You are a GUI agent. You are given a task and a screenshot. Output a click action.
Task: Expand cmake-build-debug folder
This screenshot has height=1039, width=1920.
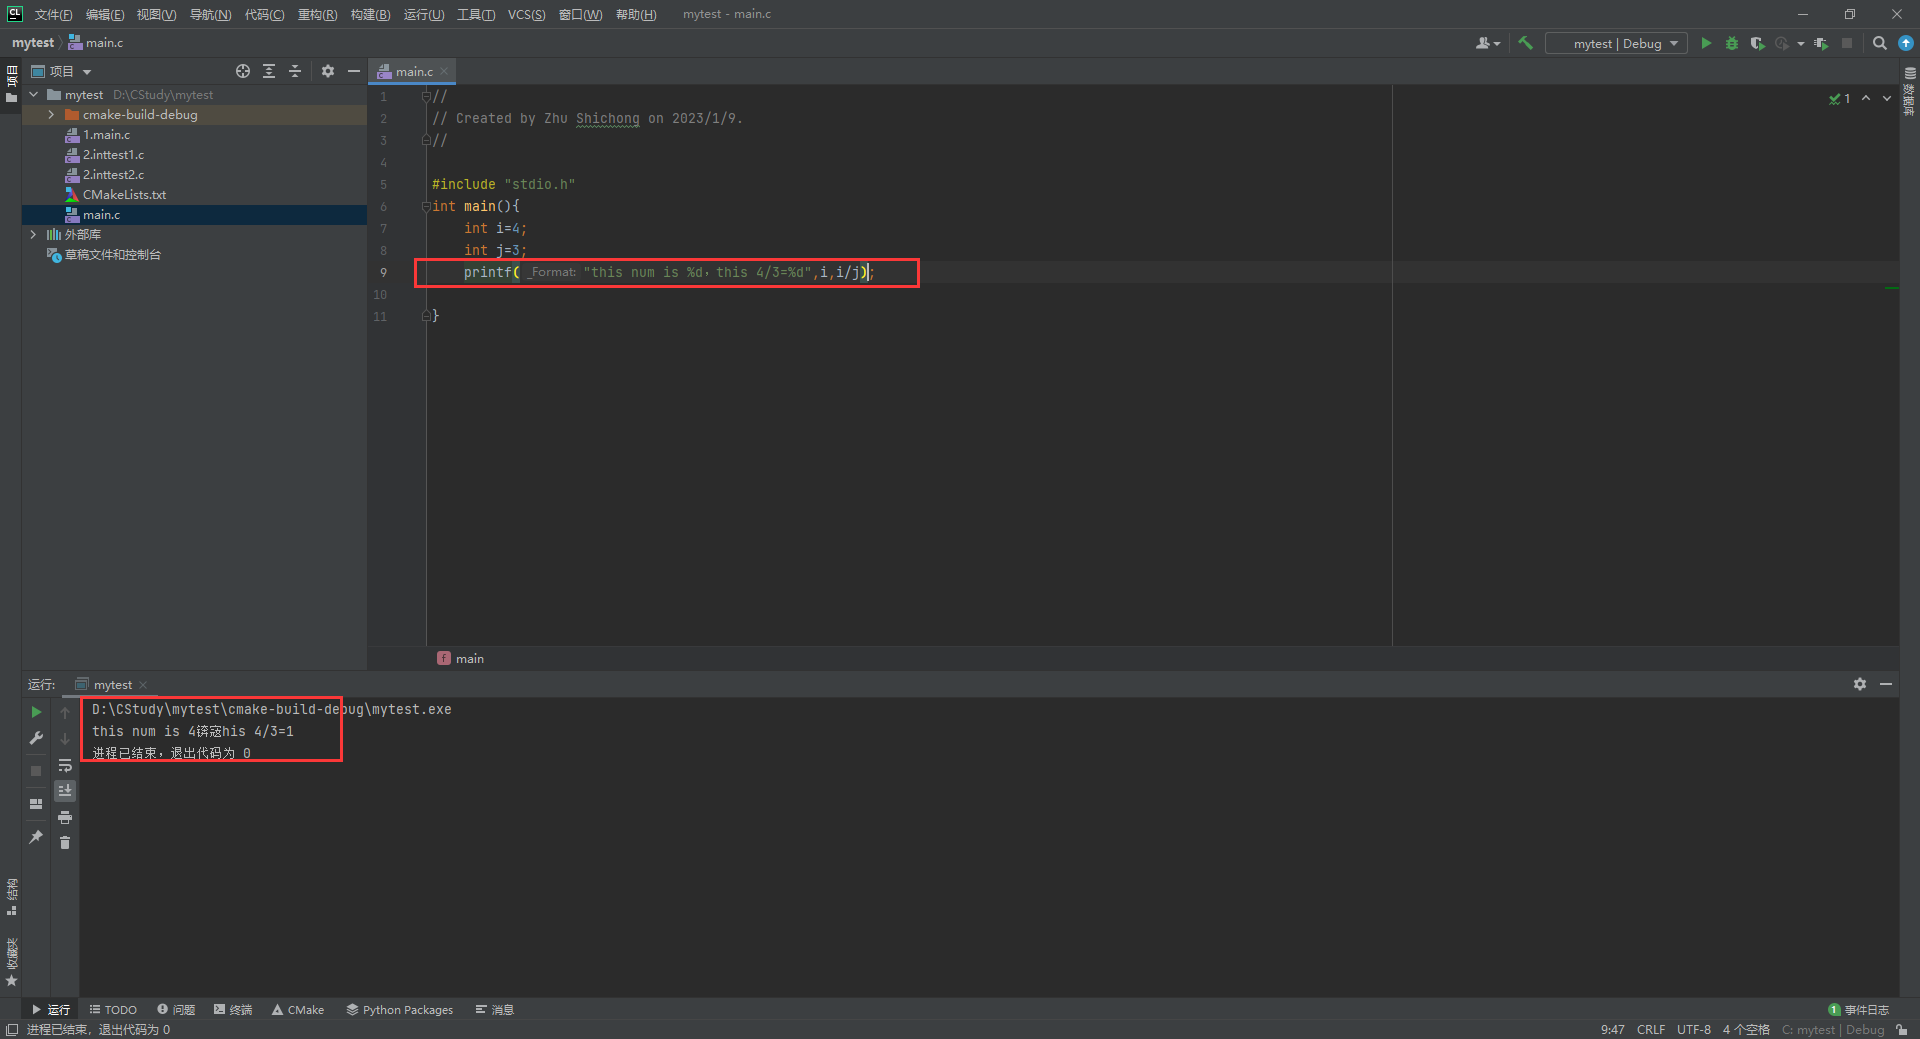click(x=51, y=115)
